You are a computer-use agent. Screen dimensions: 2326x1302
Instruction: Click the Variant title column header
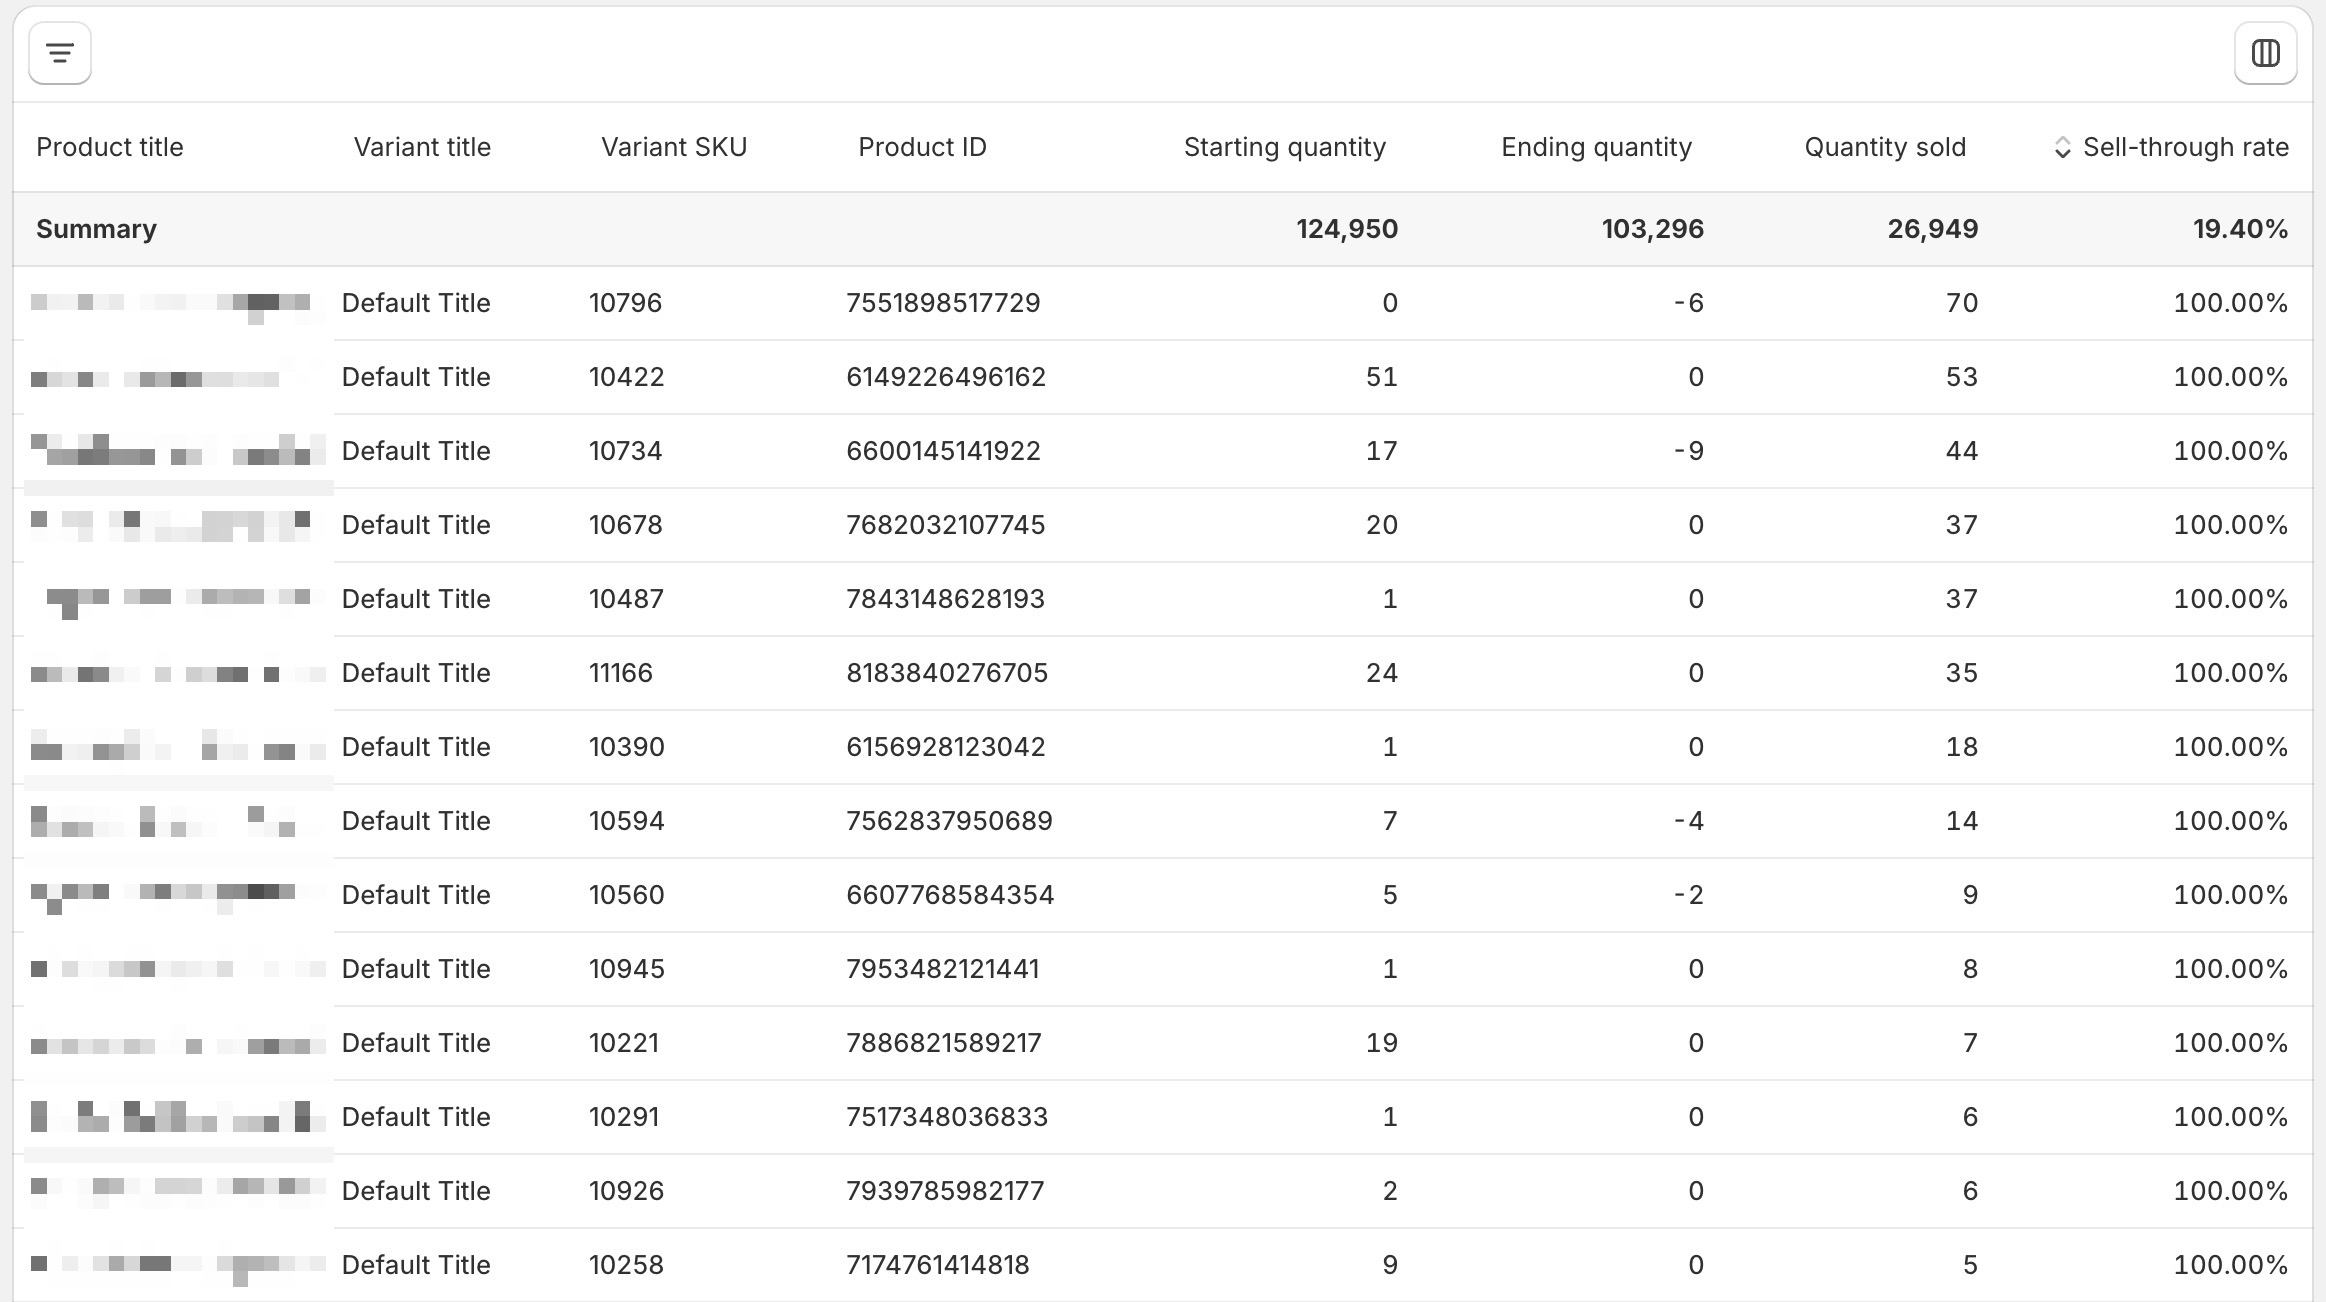pyautogui.click(x=422, y=147)
